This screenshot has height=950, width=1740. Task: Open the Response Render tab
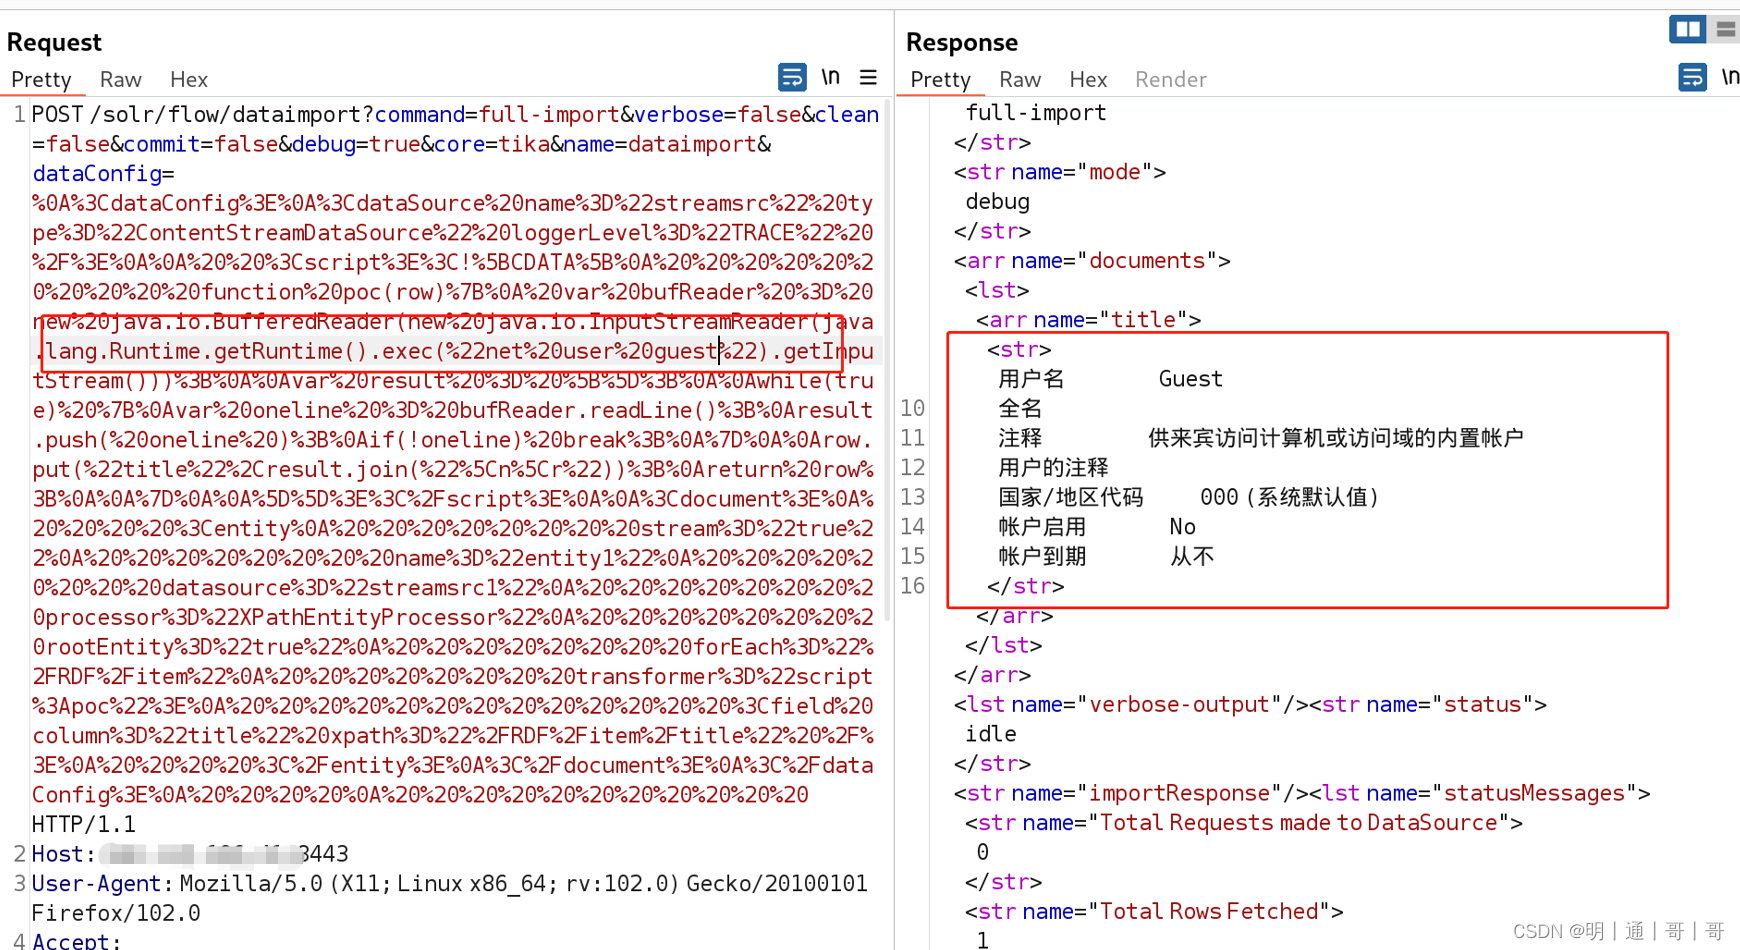tap(1171, 79)
